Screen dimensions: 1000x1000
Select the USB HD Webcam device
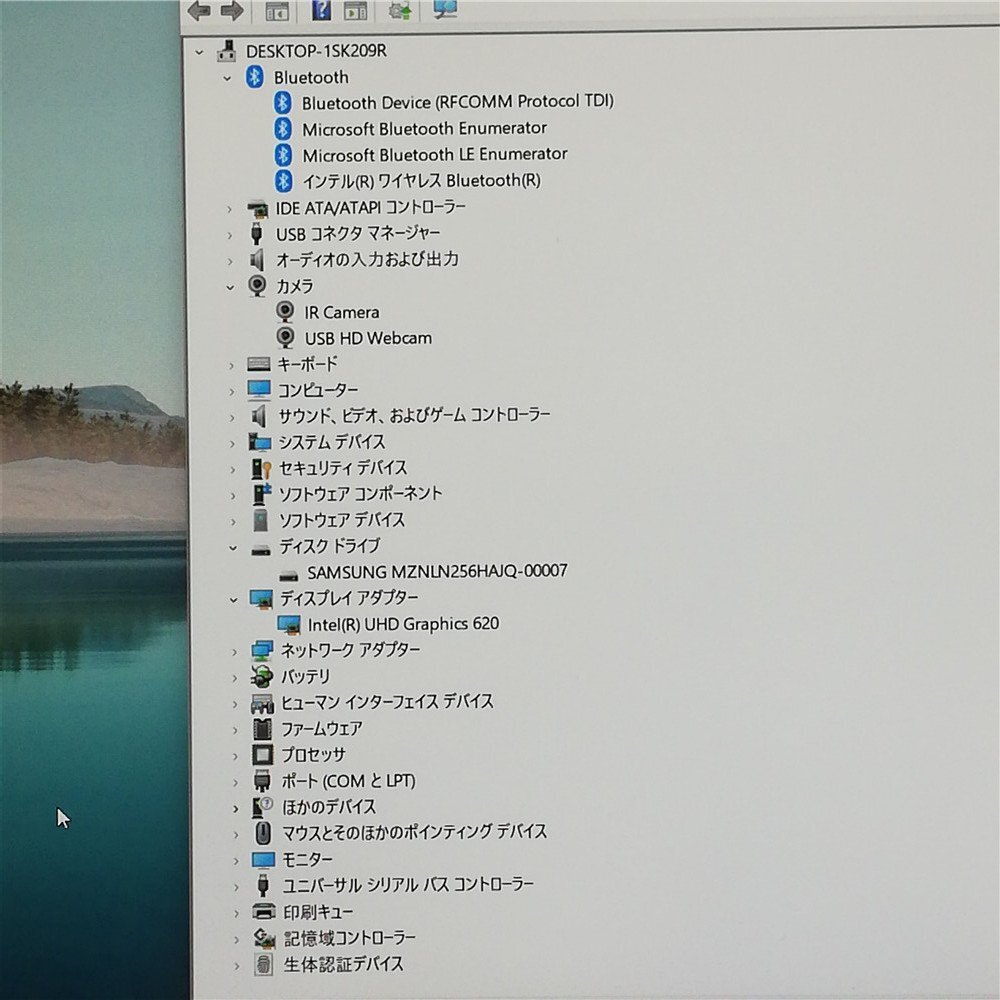(367, 338)
